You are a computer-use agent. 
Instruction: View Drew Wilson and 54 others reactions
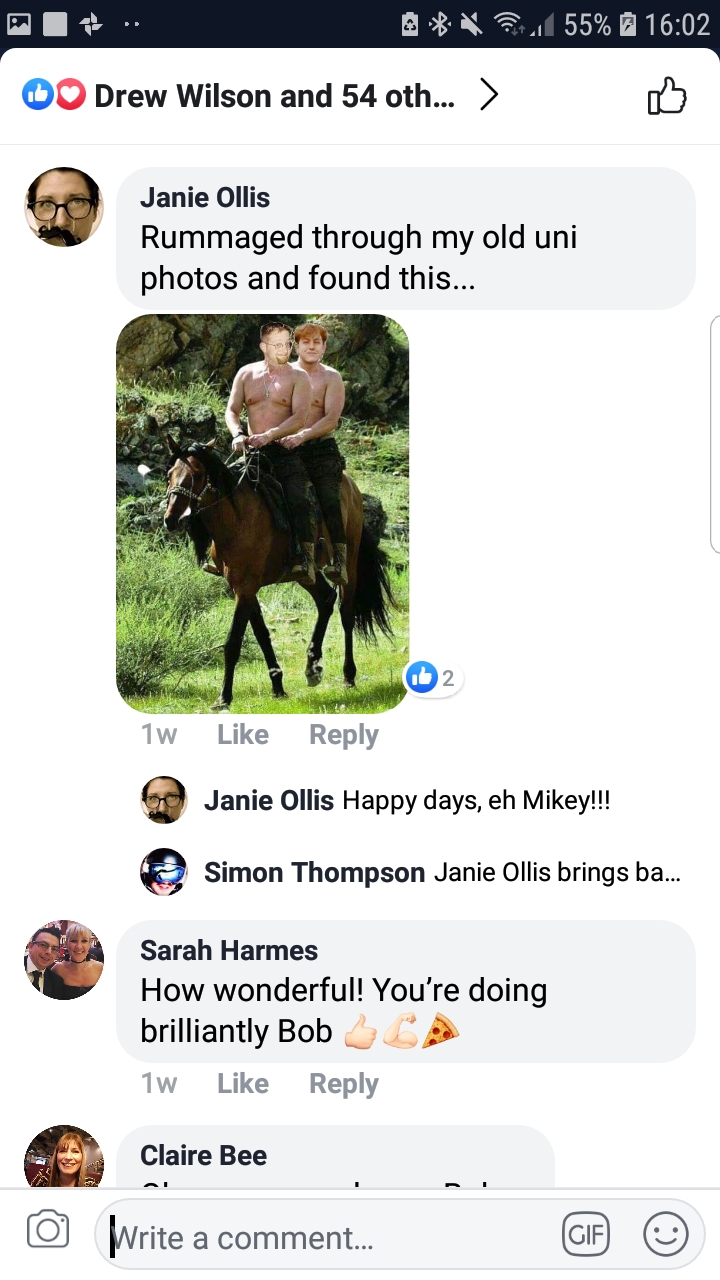273,96
